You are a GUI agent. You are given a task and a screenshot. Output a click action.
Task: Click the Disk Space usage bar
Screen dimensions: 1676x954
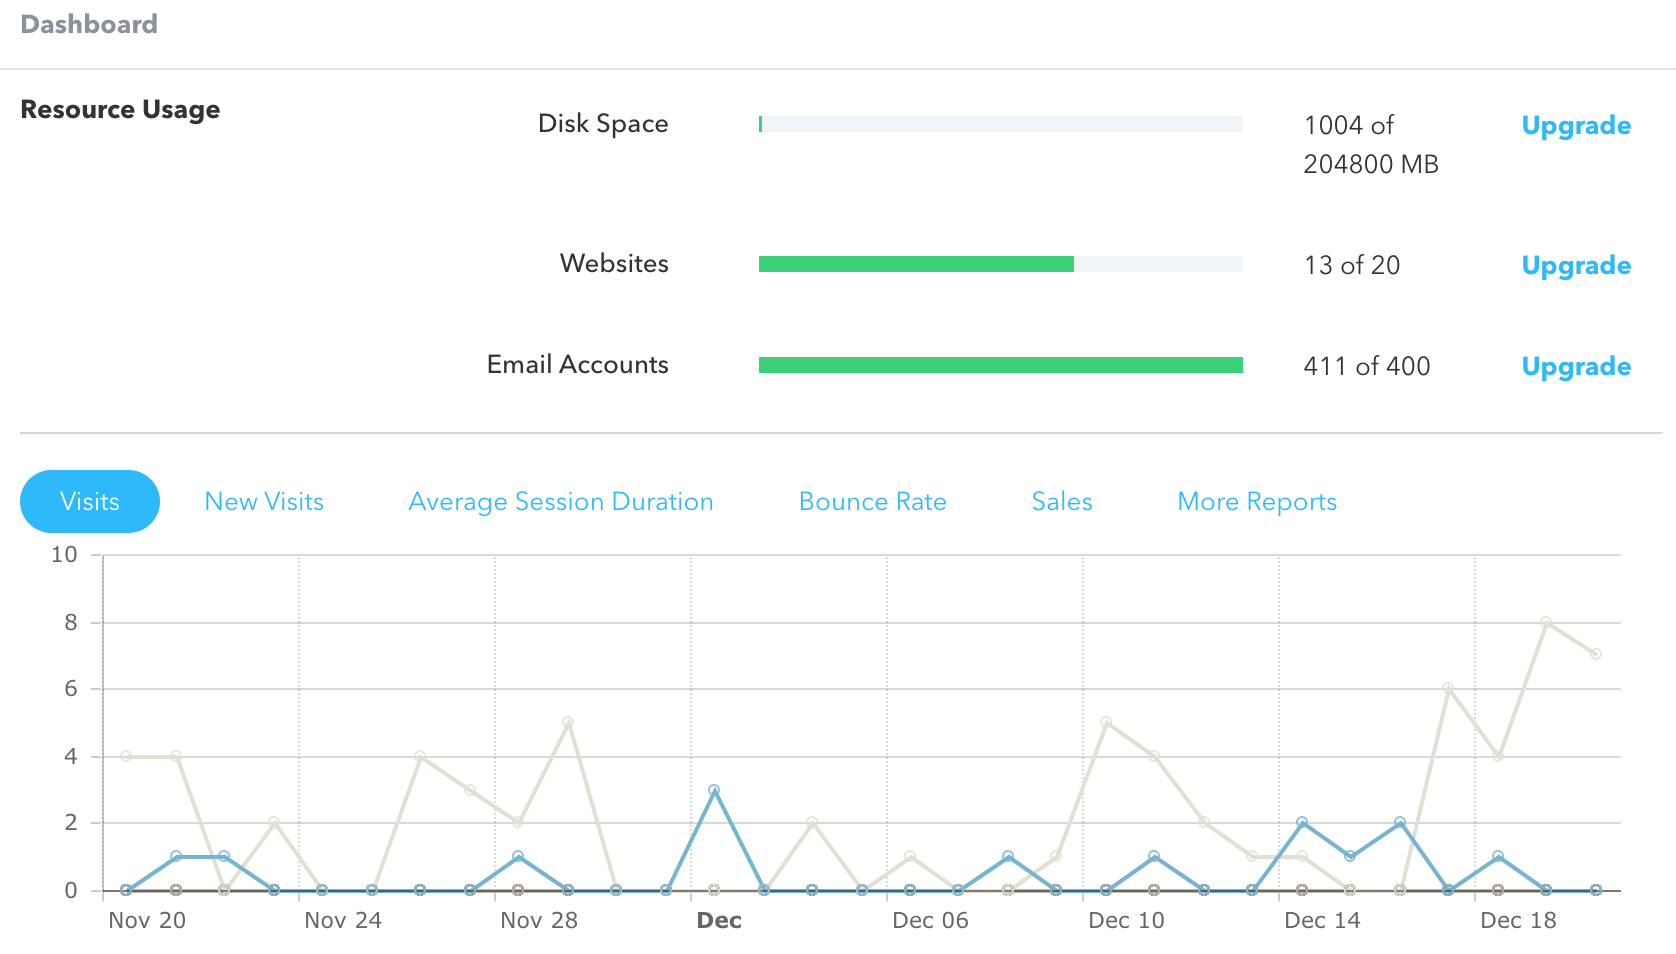point(1001,124)
